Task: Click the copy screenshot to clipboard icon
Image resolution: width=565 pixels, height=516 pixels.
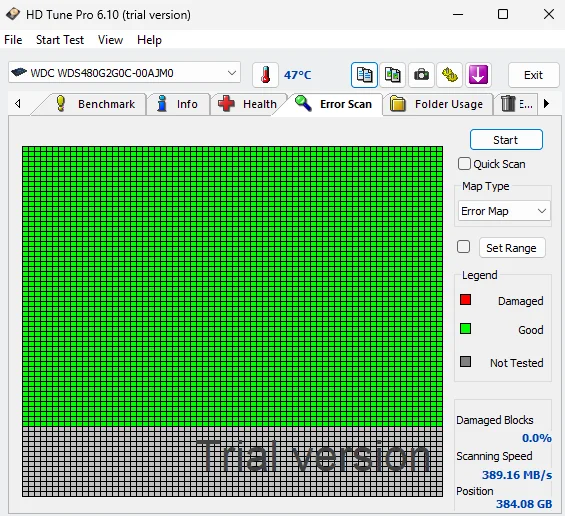Action: (x=392, y=75)
